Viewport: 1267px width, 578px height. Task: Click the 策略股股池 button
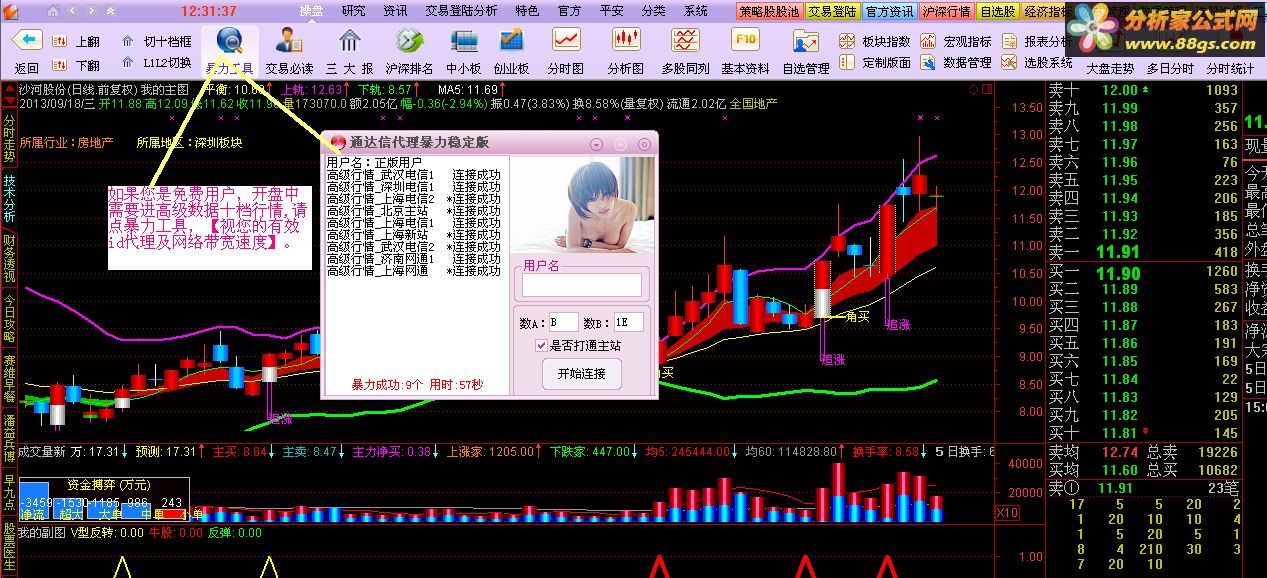pyautogui.click(x=770, y=12)
